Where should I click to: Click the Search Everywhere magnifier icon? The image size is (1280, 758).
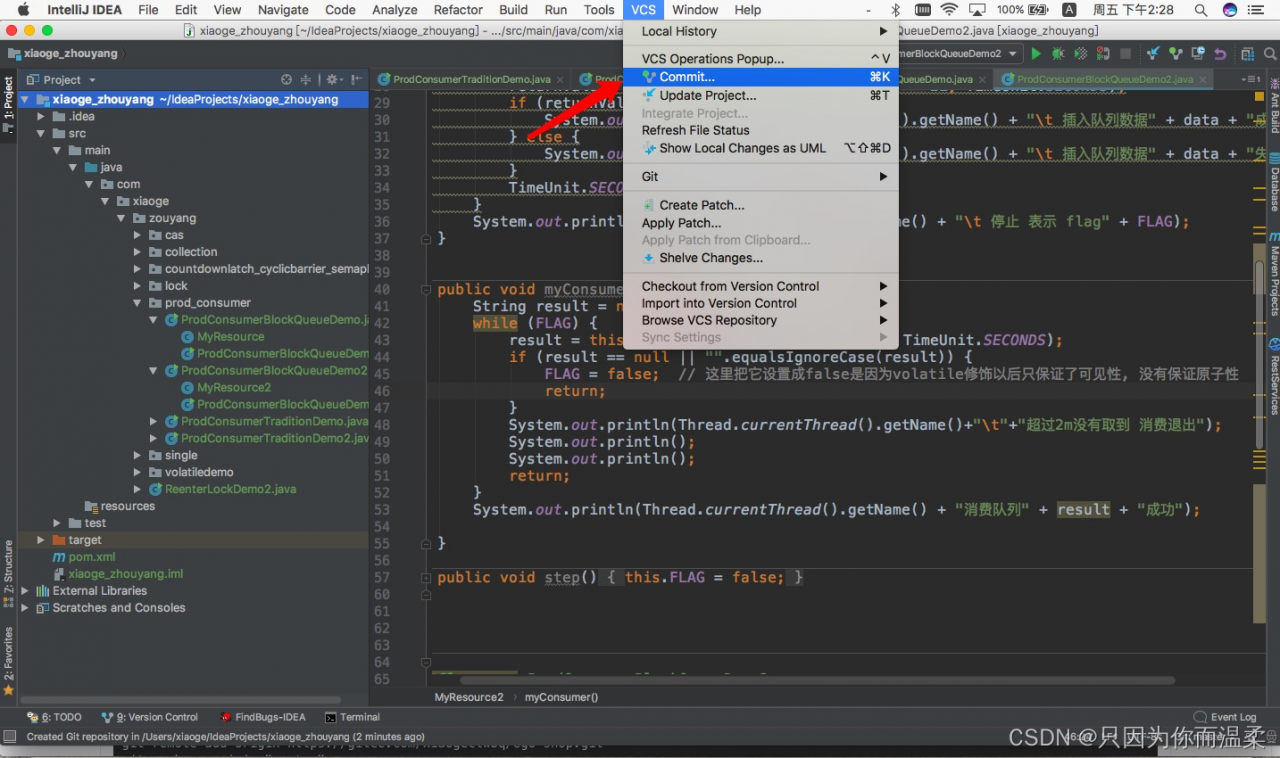point(1270,54)
